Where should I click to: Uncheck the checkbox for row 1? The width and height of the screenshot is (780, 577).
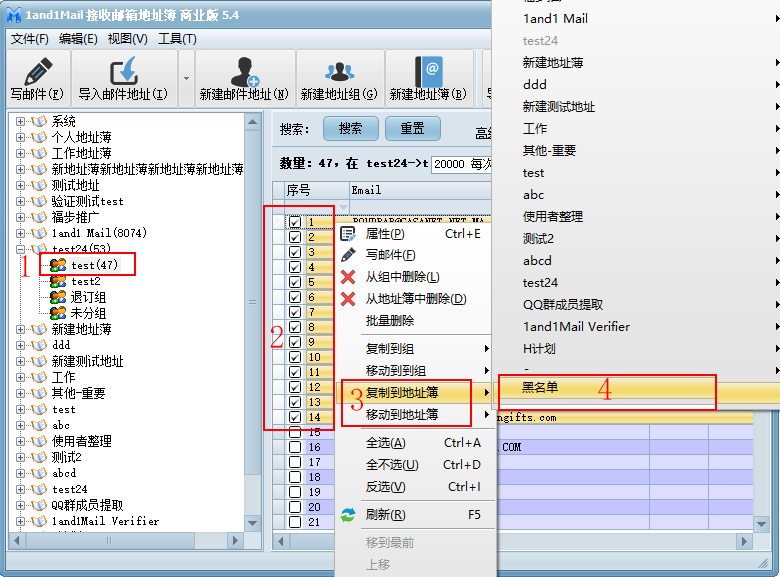[x=295, y=222]
